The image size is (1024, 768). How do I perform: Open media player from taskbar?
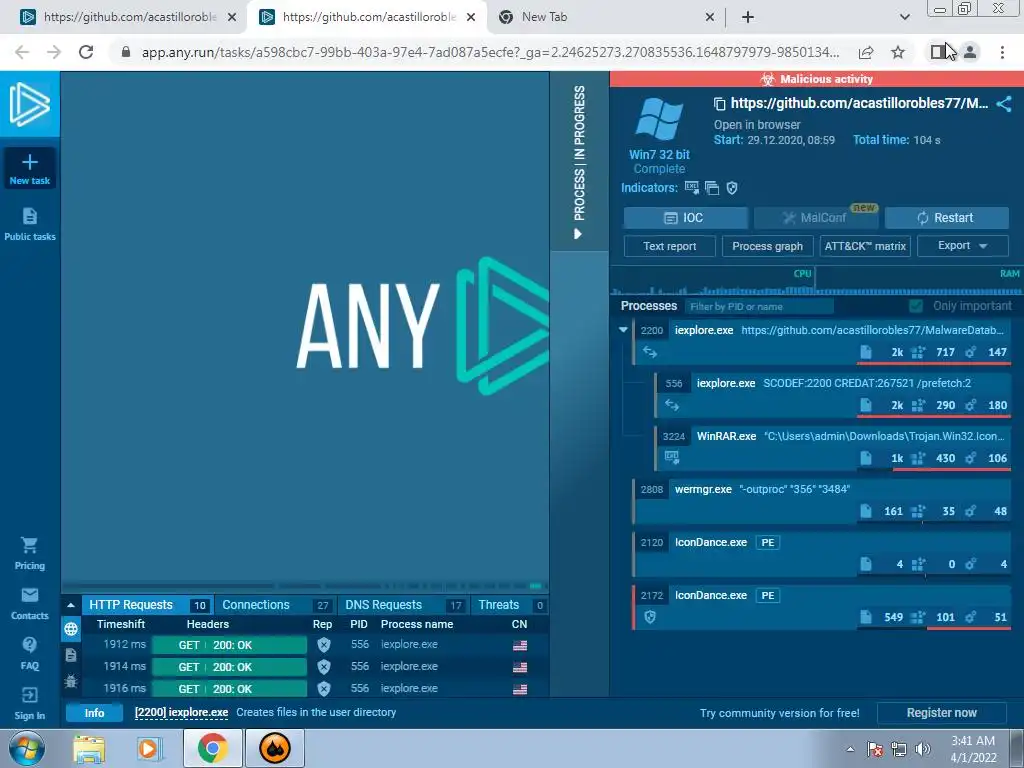148,748
